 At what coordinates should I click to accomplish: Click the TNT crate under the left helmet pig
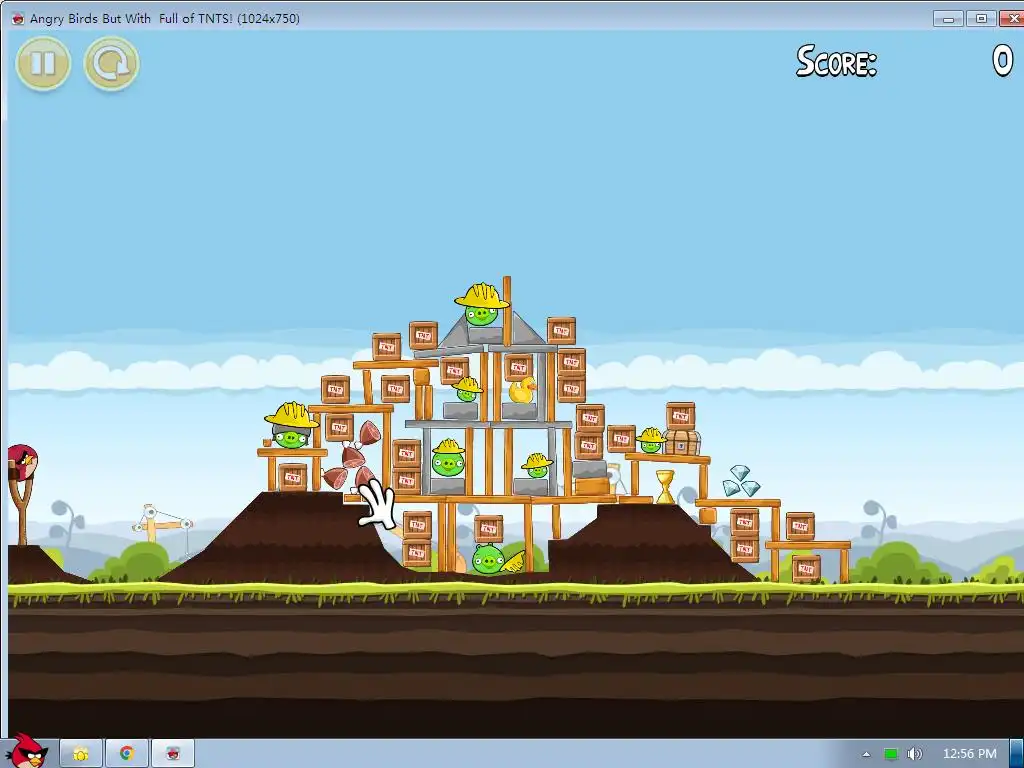(292, 477)
